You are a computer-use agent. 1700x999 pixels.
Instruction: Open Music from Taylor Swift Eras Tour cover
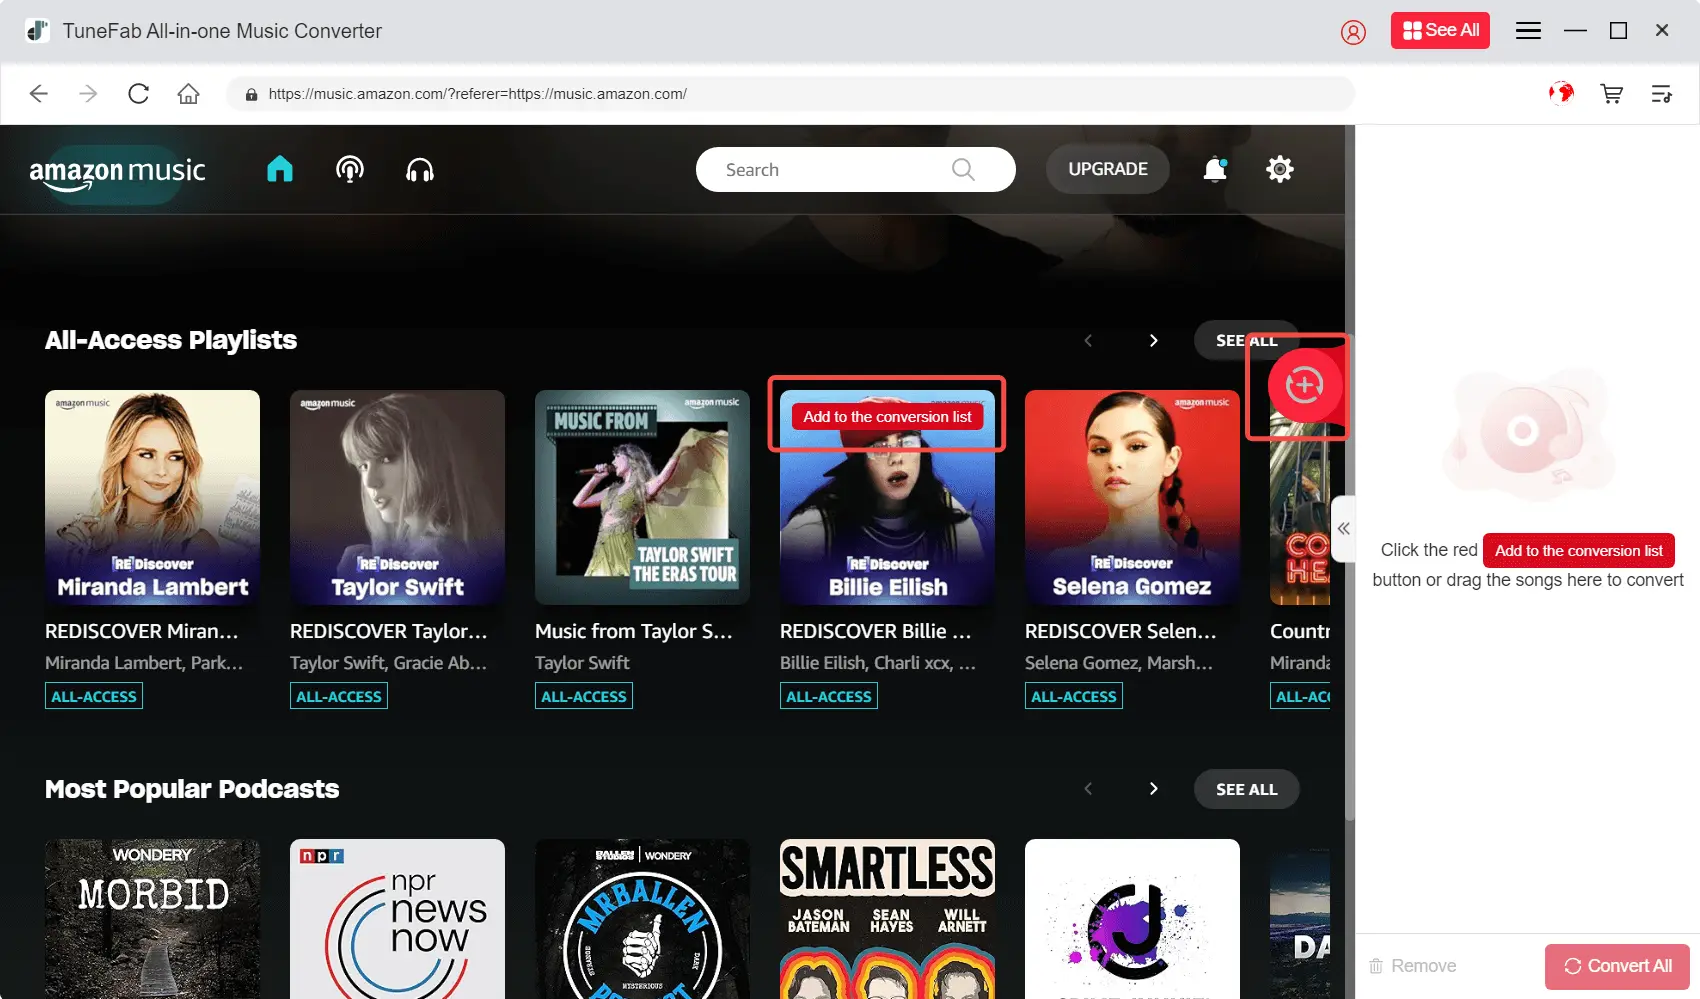642,497
